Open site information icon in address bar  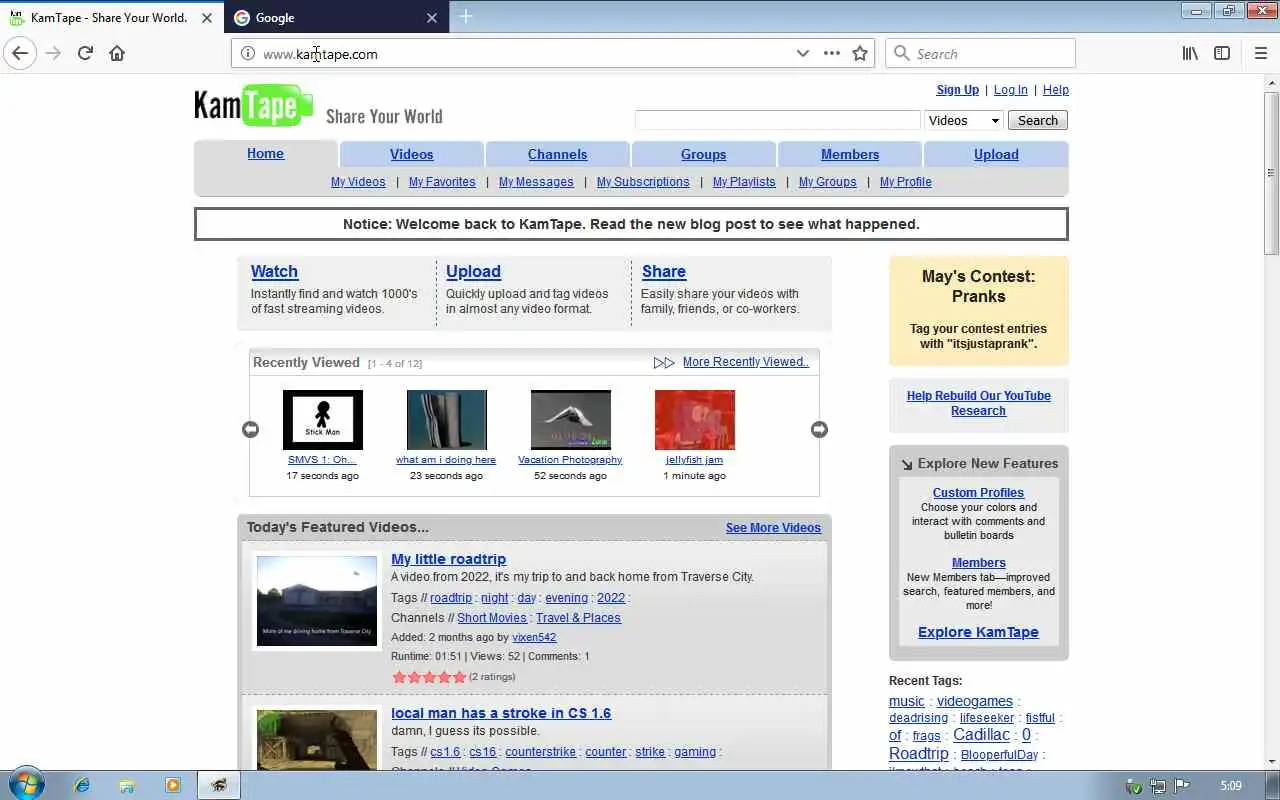point(247,53)
